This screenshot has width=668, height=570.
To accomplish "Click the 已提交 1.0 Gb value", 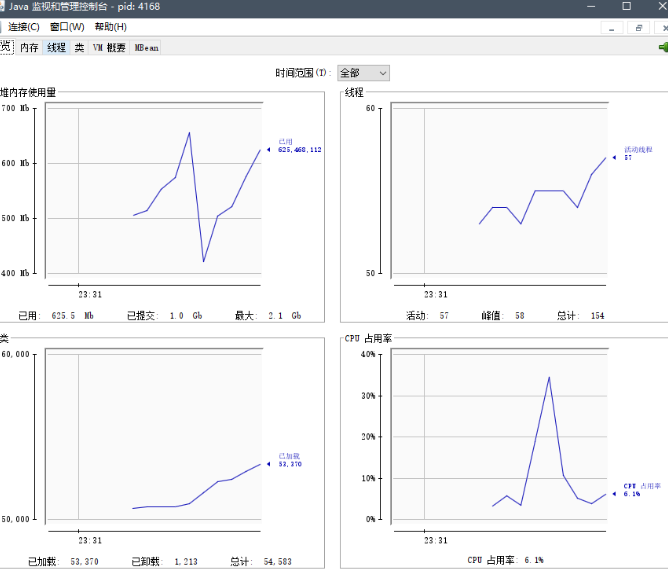I will (164, 316).
